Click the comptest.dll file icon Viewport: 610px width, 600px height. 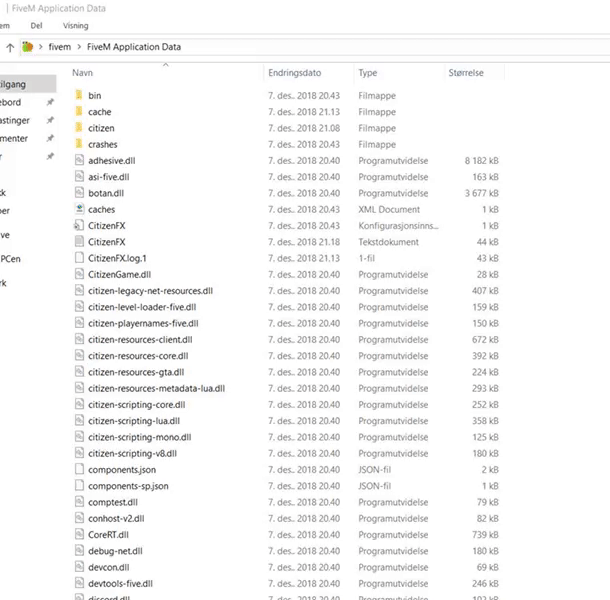tap(79, 502)
